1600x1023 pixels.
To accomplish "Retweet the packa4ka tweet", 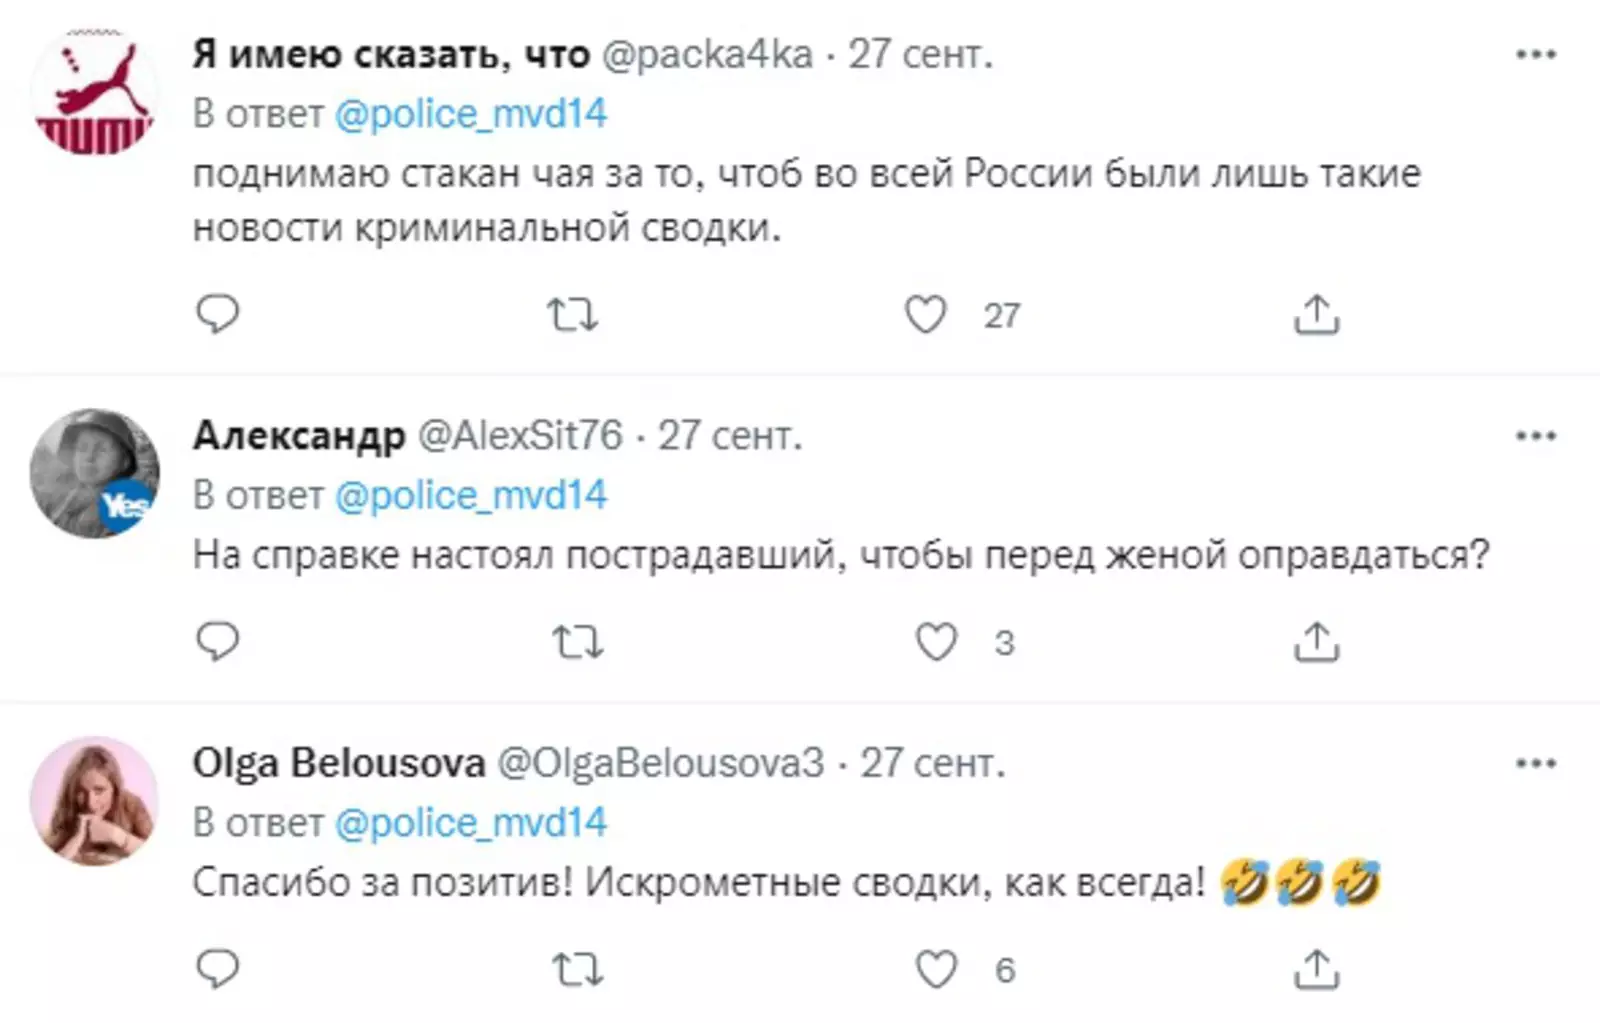I will (x=572, y=315).
